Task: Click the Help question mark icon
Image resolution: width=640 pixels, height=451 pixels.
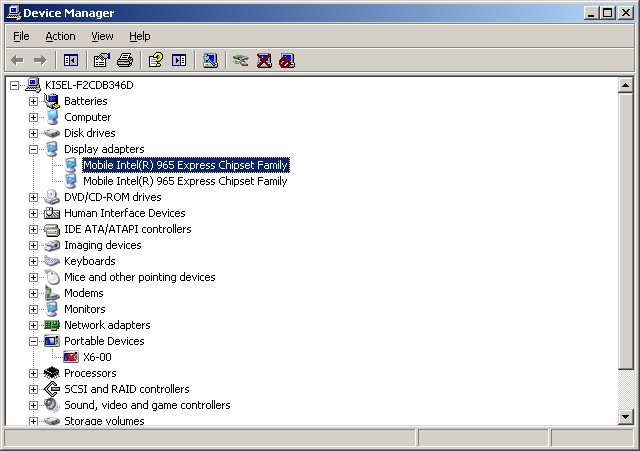Action: tap(156, 61)
